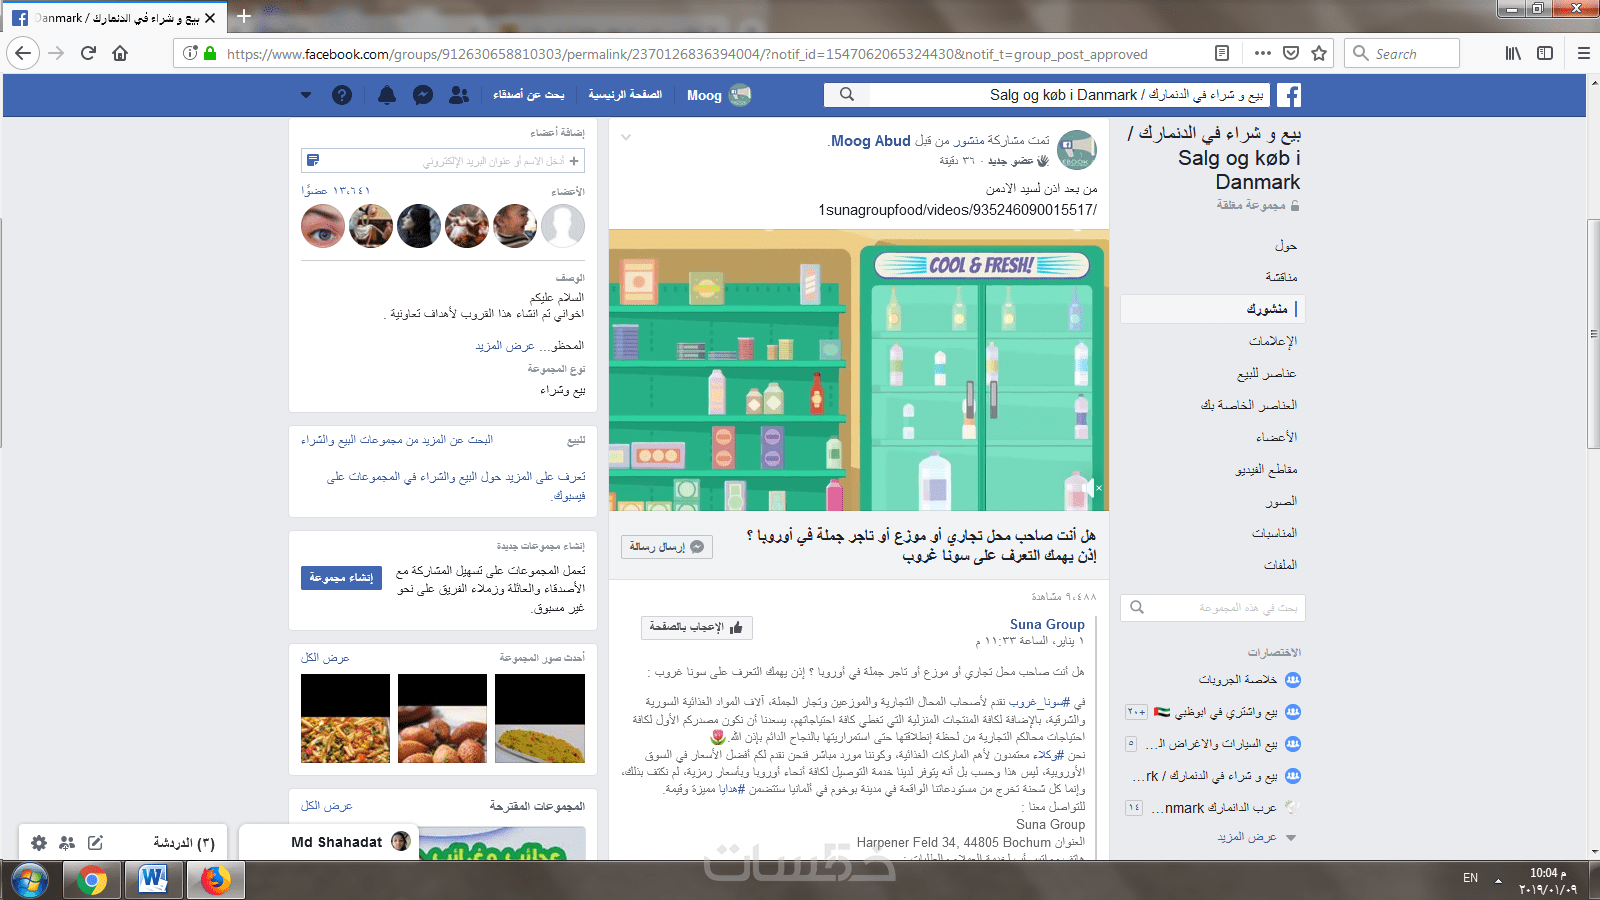Show more description via عرض المزيد
The width and height of the screenshot is (1600, 900).
tap(505, 346)
